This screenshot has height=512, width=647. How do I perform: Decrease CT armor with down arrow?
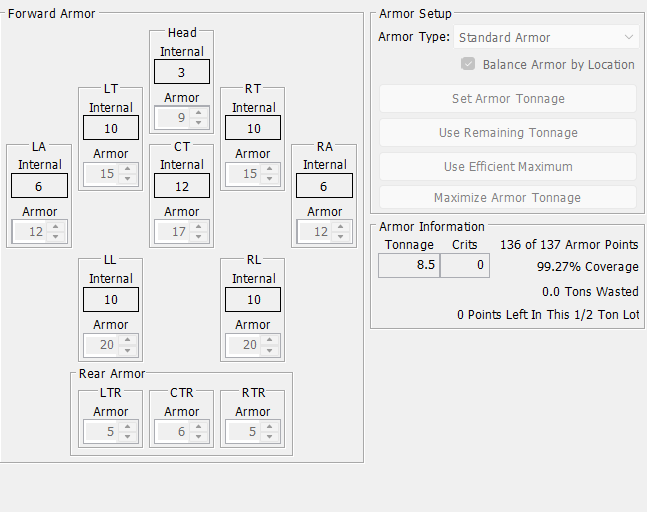coord(198,236)
